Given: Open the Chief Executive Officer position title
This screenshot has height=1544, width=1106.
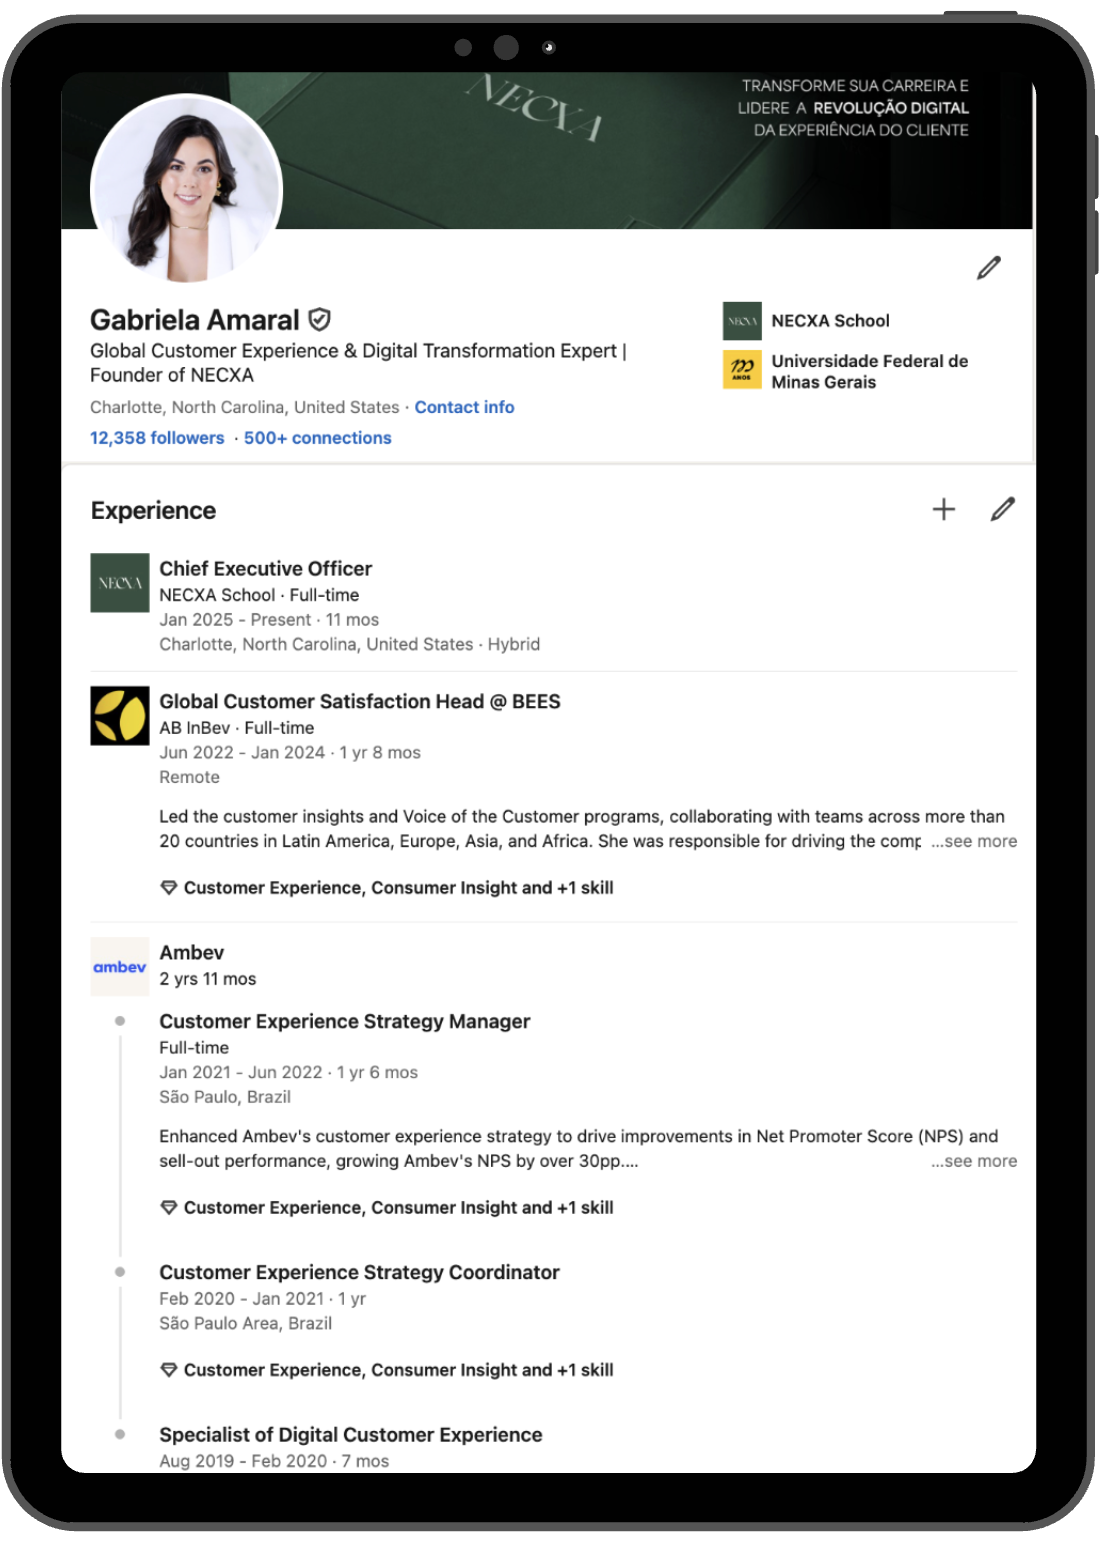Looking at the screenshot, I should coord(265,569).
